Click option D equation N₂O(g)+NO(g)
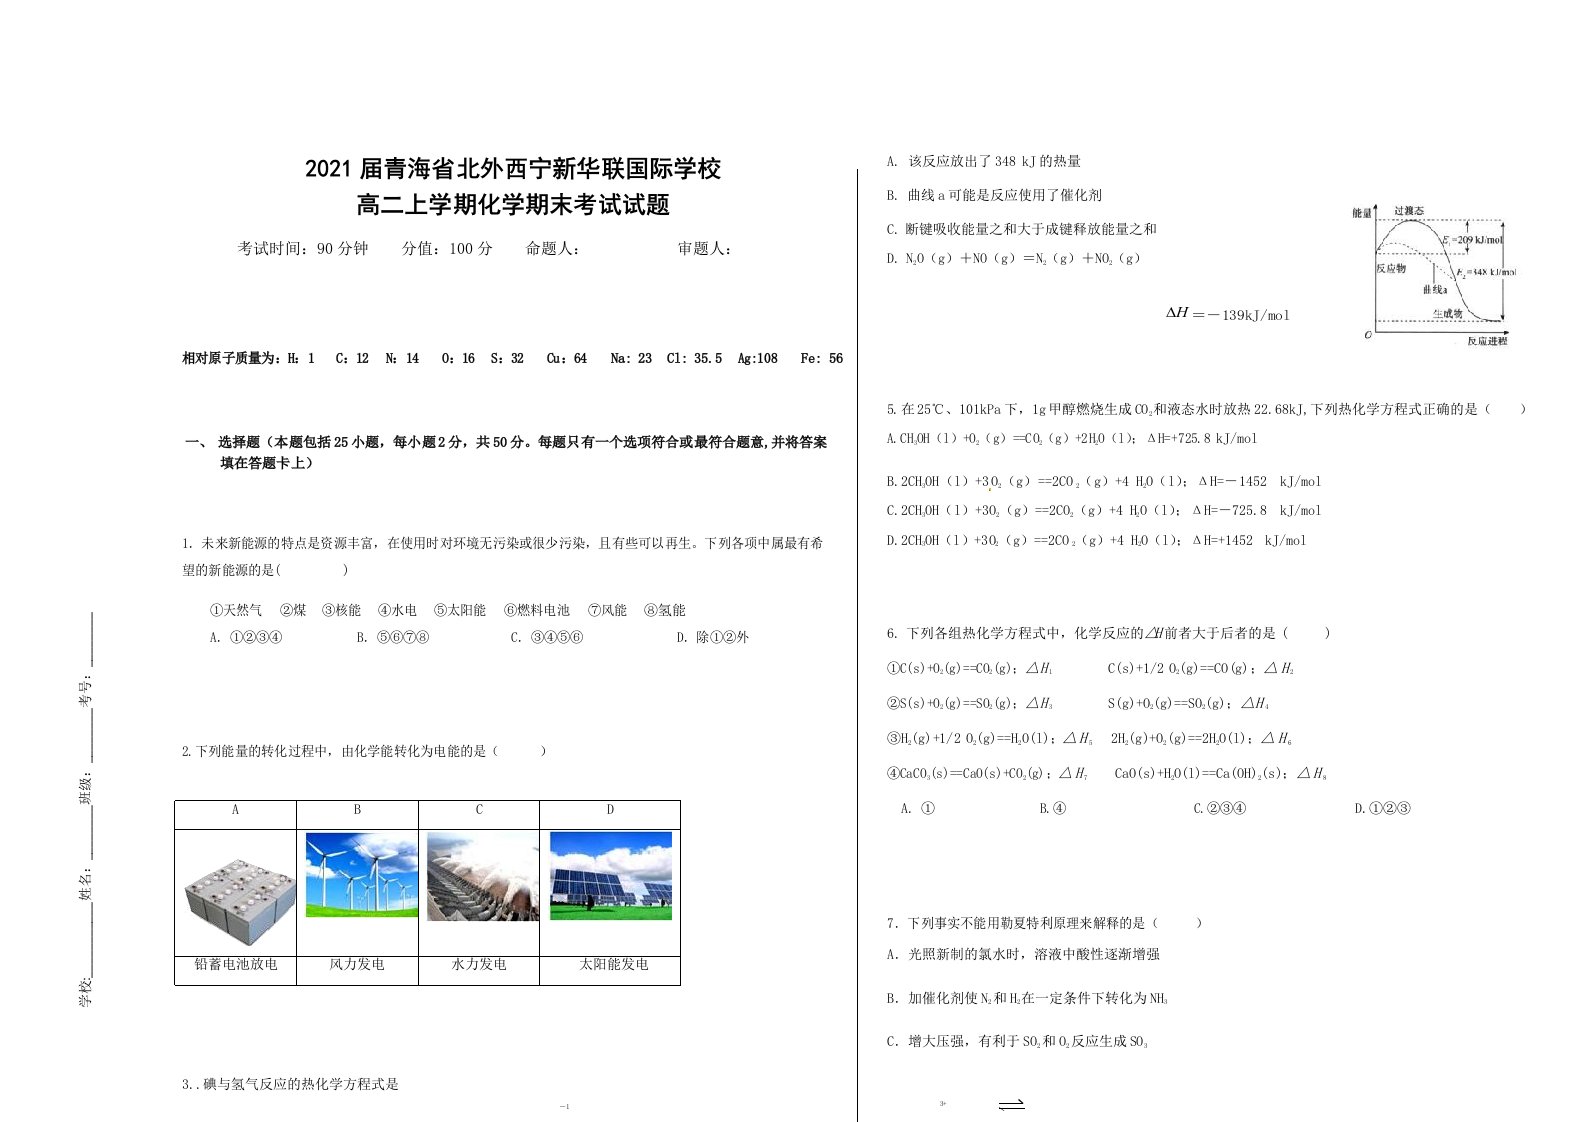The height and width of the screenshot is (1122, 1588). coord(1013,258)
